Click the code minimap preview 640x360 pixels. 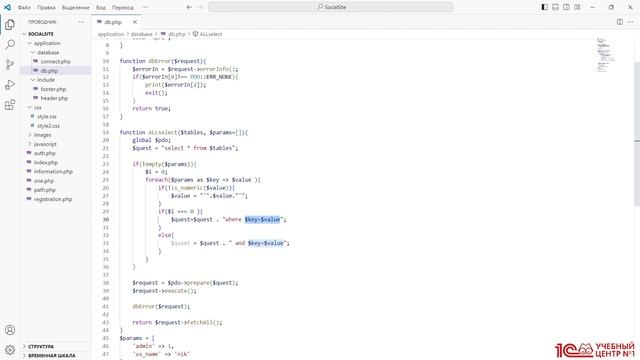point(606,55)
